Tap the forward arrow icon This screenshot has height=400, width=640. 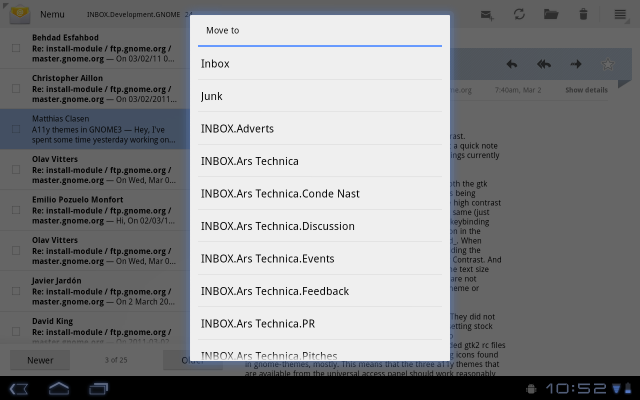coord(576,64)
